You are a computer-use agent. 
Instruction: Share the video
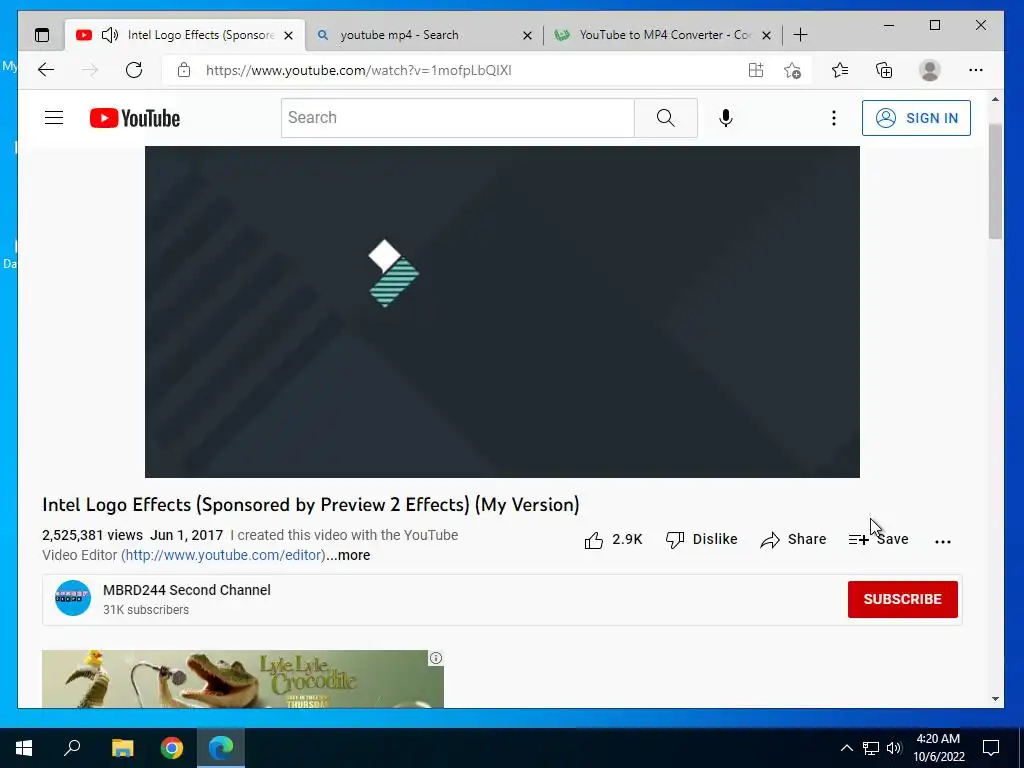793,539
